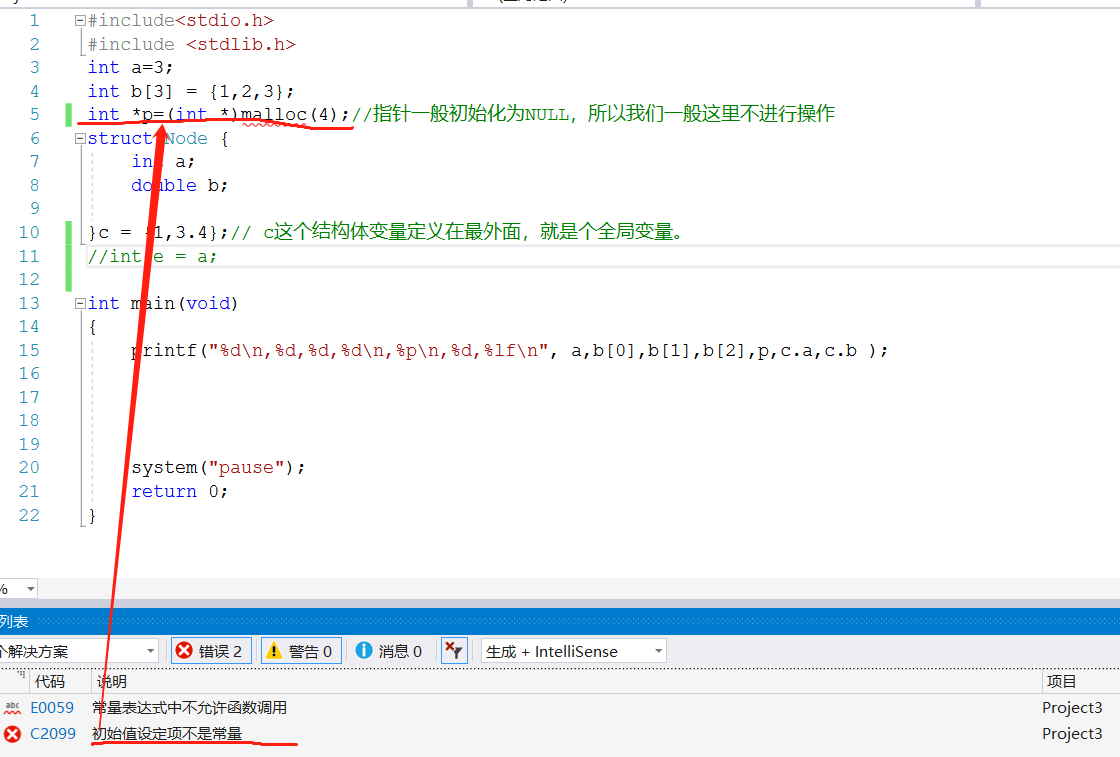
Task: Open error code link E0059
Action: pos(52,708)
